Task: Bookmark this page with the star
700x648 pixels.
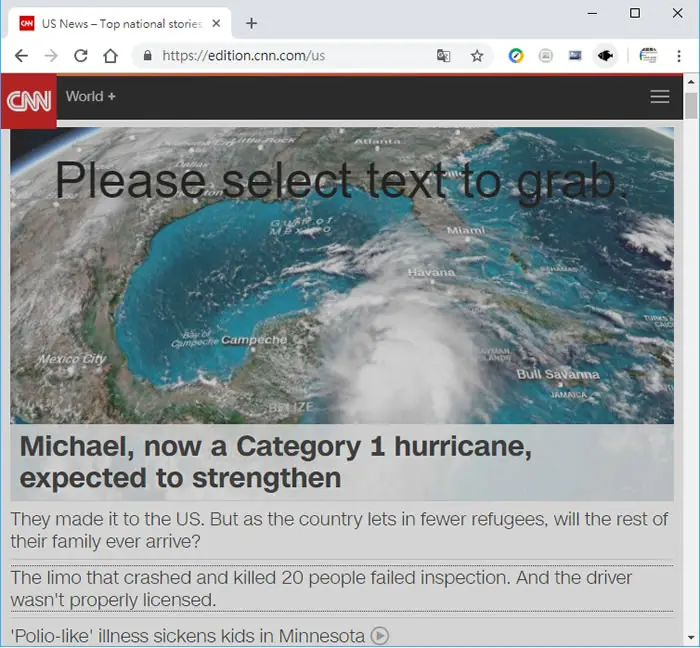Action: [x=477, y=56]
